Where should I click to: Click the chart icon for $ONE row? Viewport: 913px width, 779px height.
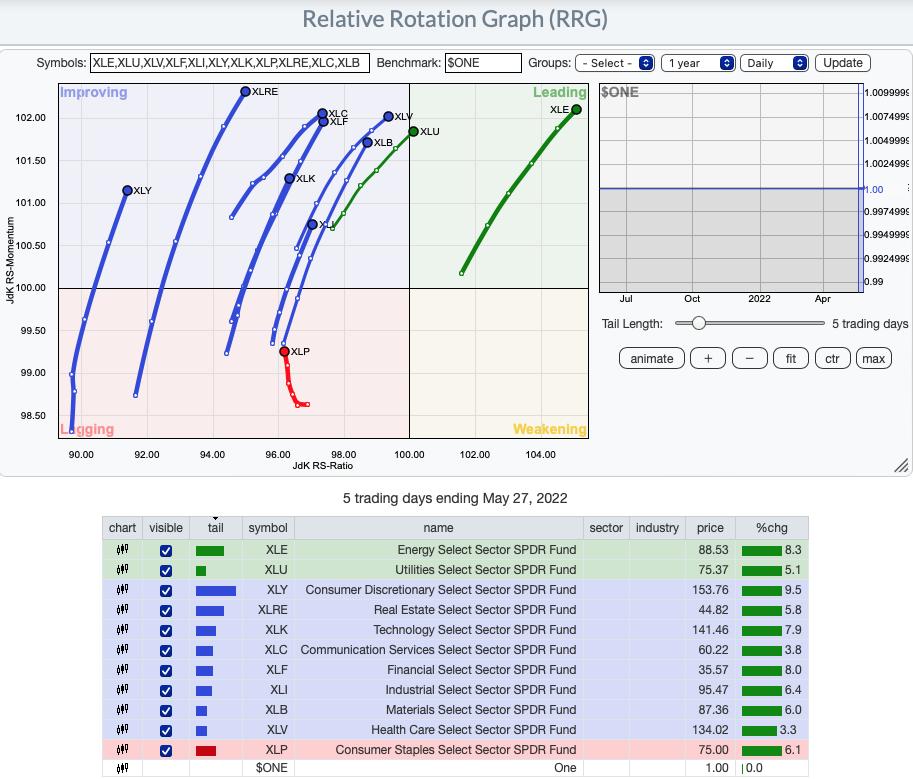point(123,768)
